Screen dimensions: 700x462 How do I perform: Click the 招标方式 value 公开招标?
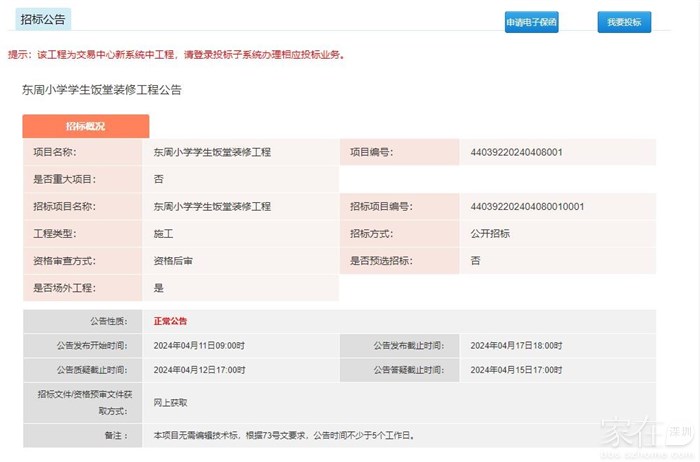(489, 234)
